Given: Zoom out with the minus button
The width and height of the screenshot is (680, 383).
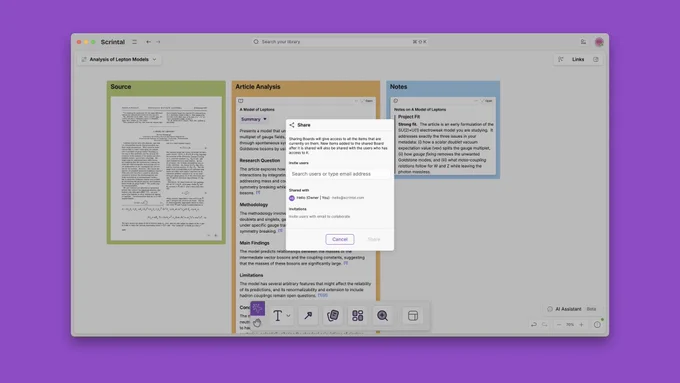Looking at the screenshot, I should [559, 324].
